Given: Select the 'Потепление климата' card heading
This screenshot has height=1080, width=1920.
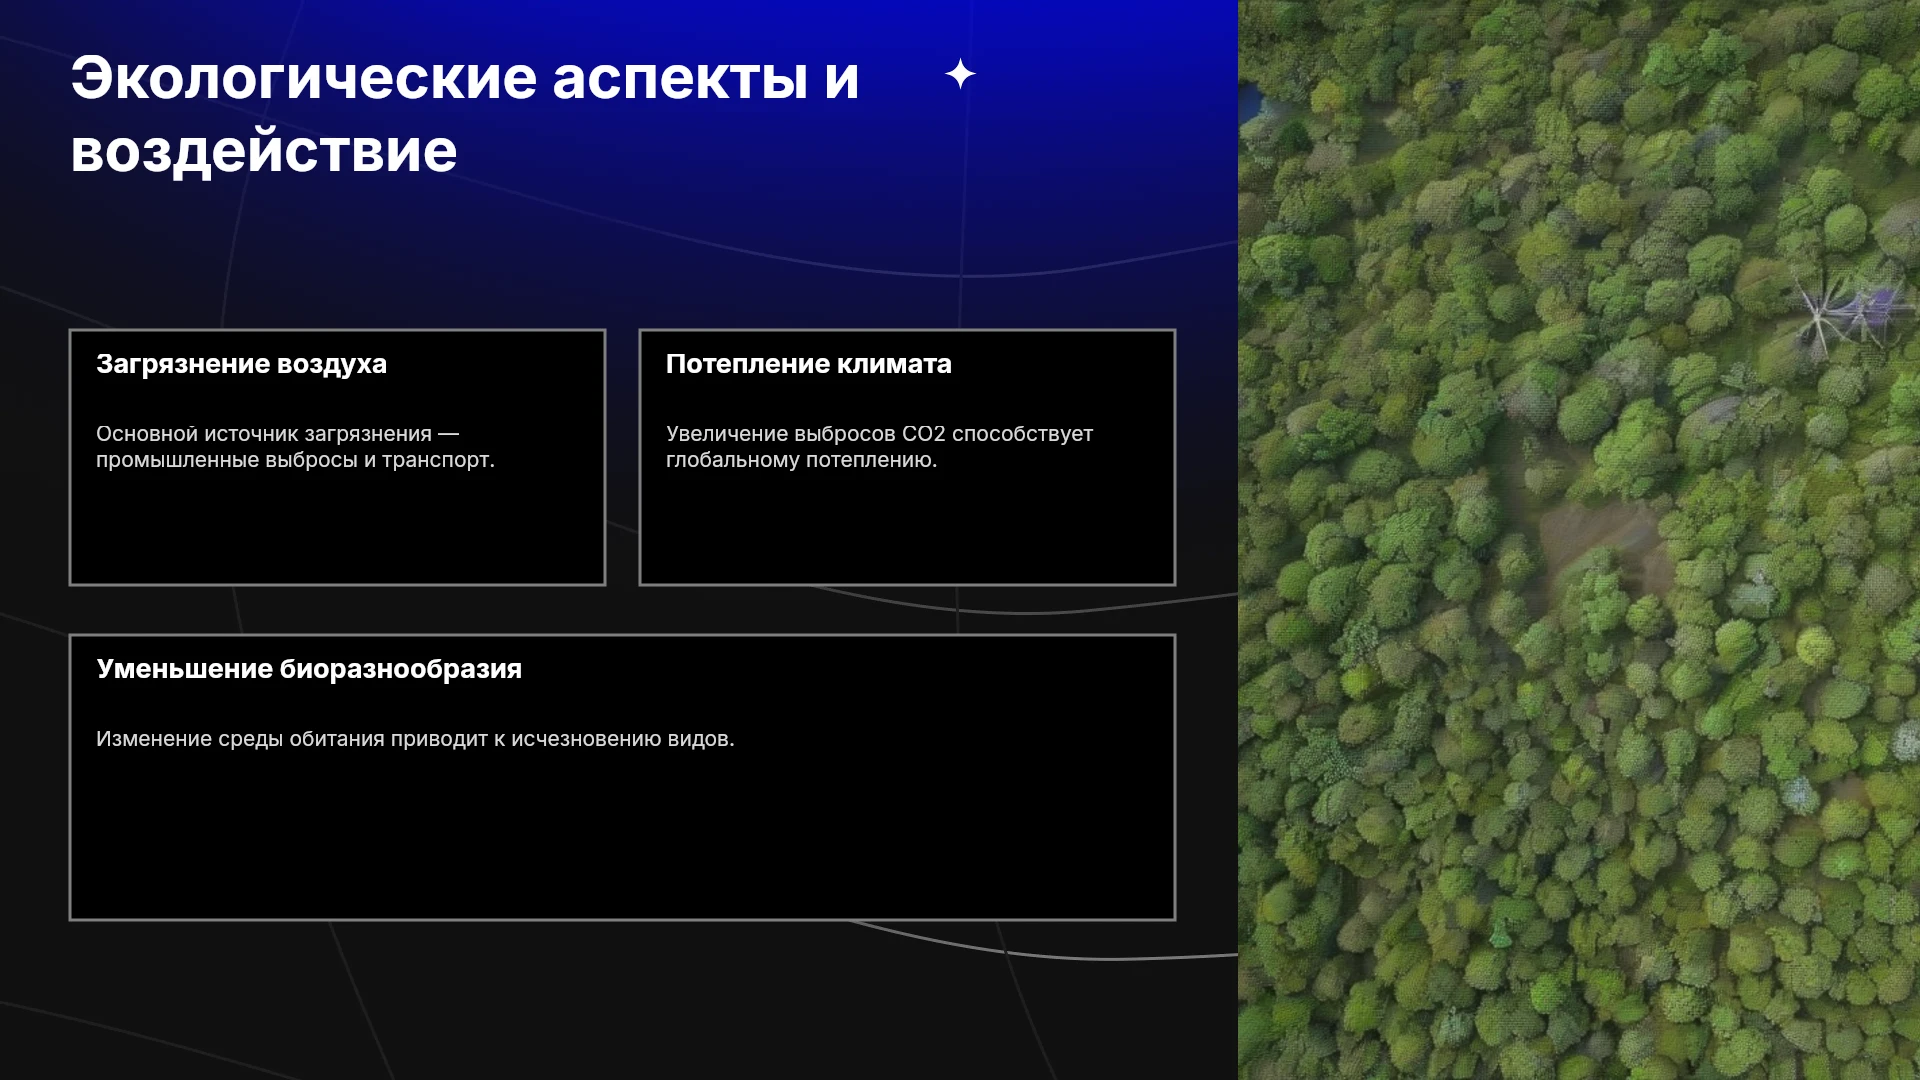Looking at the screenshot, I should pos(809,364).
